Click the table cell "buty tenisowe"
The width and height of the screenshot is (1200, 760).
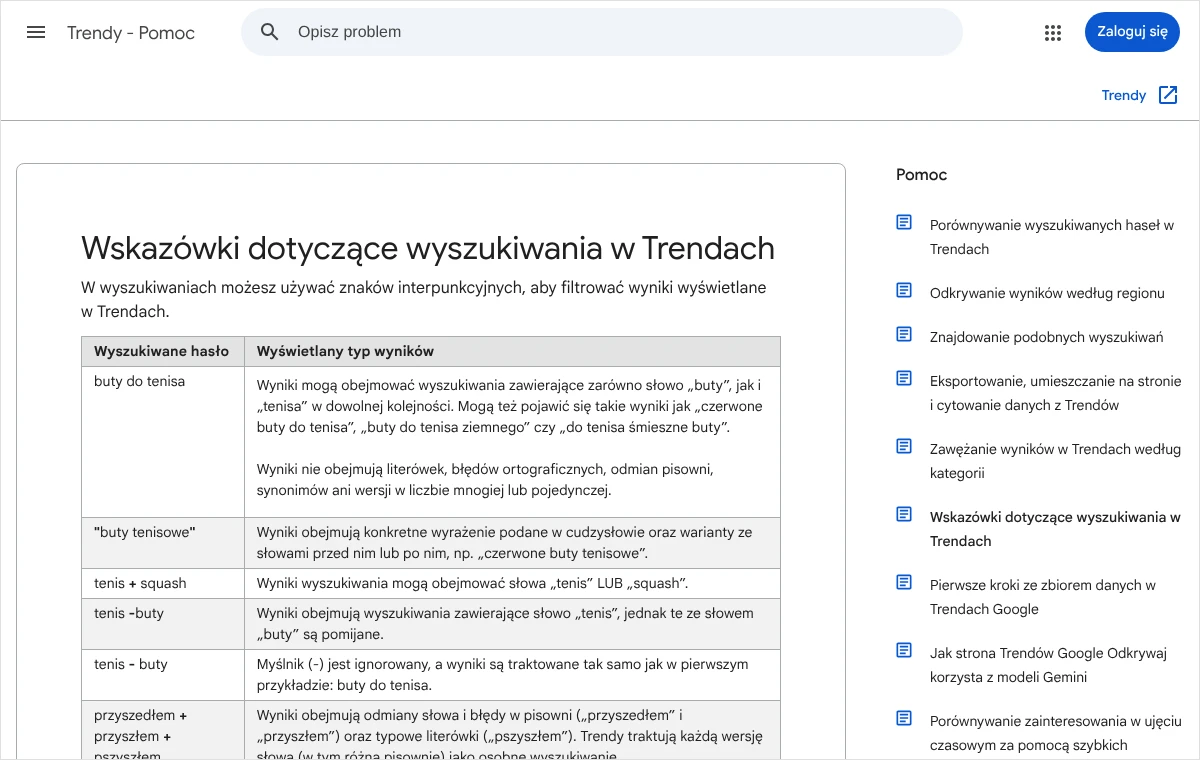click(x=162, y=543)
